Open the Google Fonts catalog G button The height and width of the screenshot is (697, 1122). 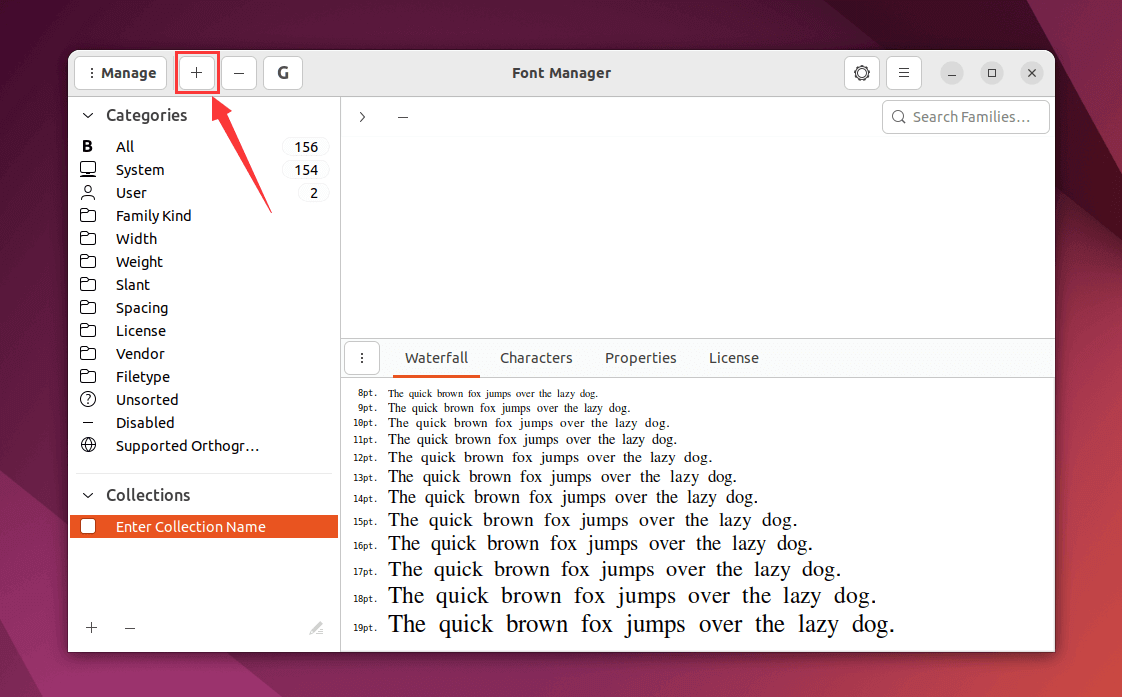pyautogui.click(x=283, y=73)
